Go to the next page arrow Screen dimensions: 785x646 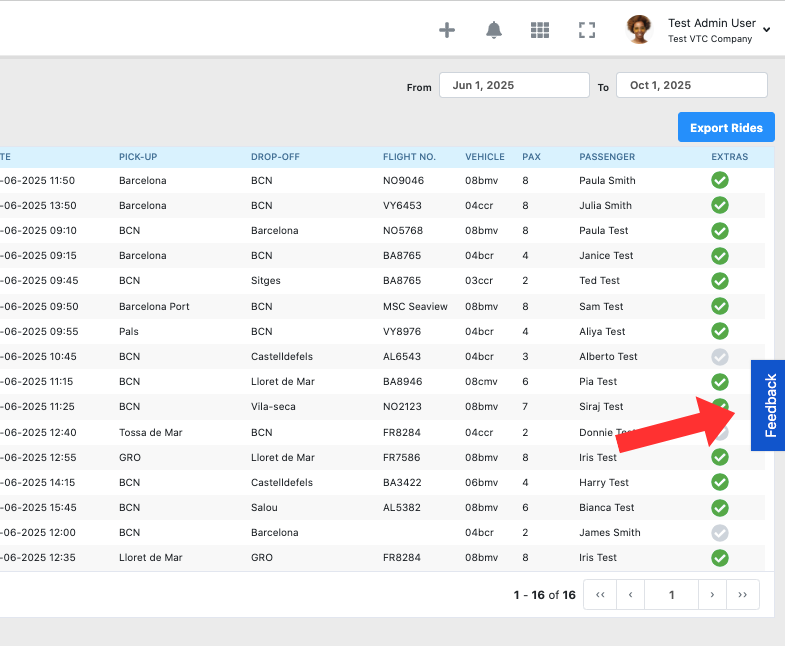tap(712, 595)
